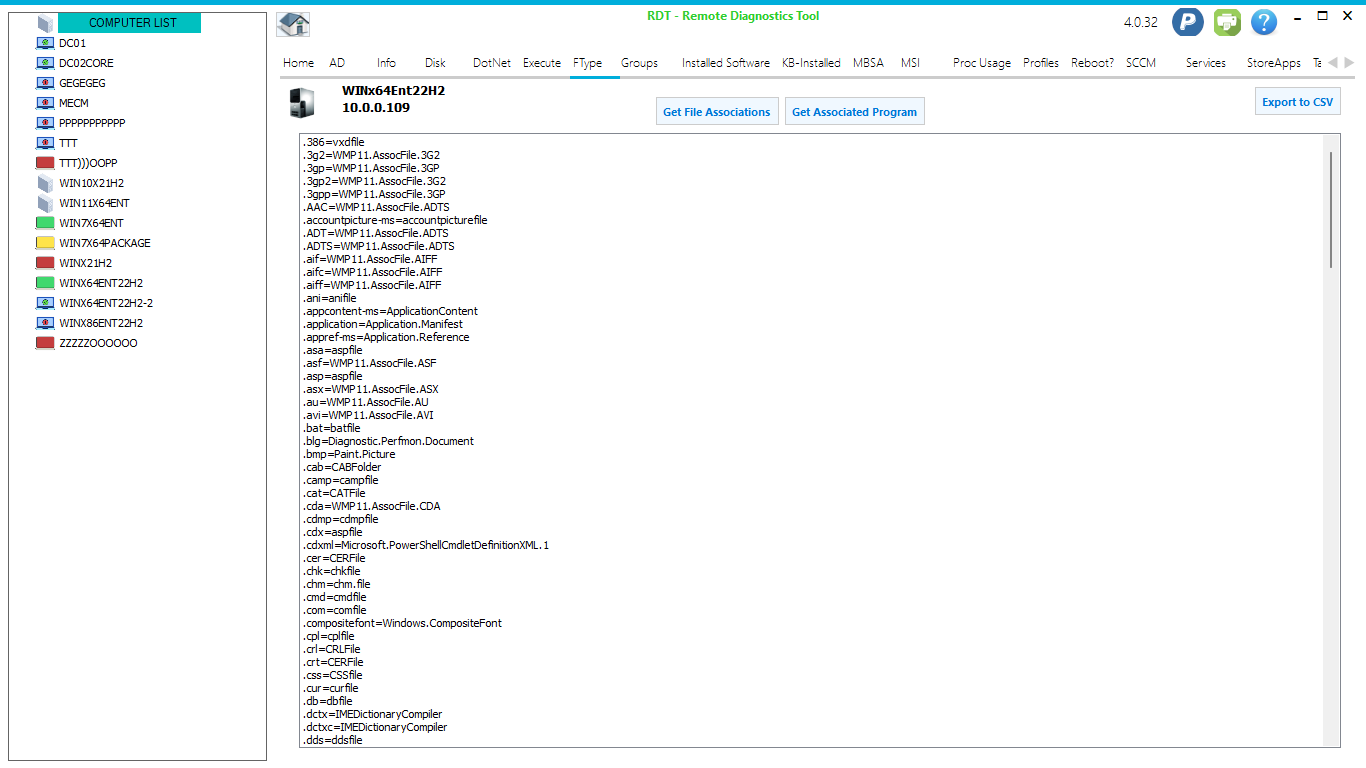
Task: Click the COMPUTER LIST header
Action: (130, 23)
